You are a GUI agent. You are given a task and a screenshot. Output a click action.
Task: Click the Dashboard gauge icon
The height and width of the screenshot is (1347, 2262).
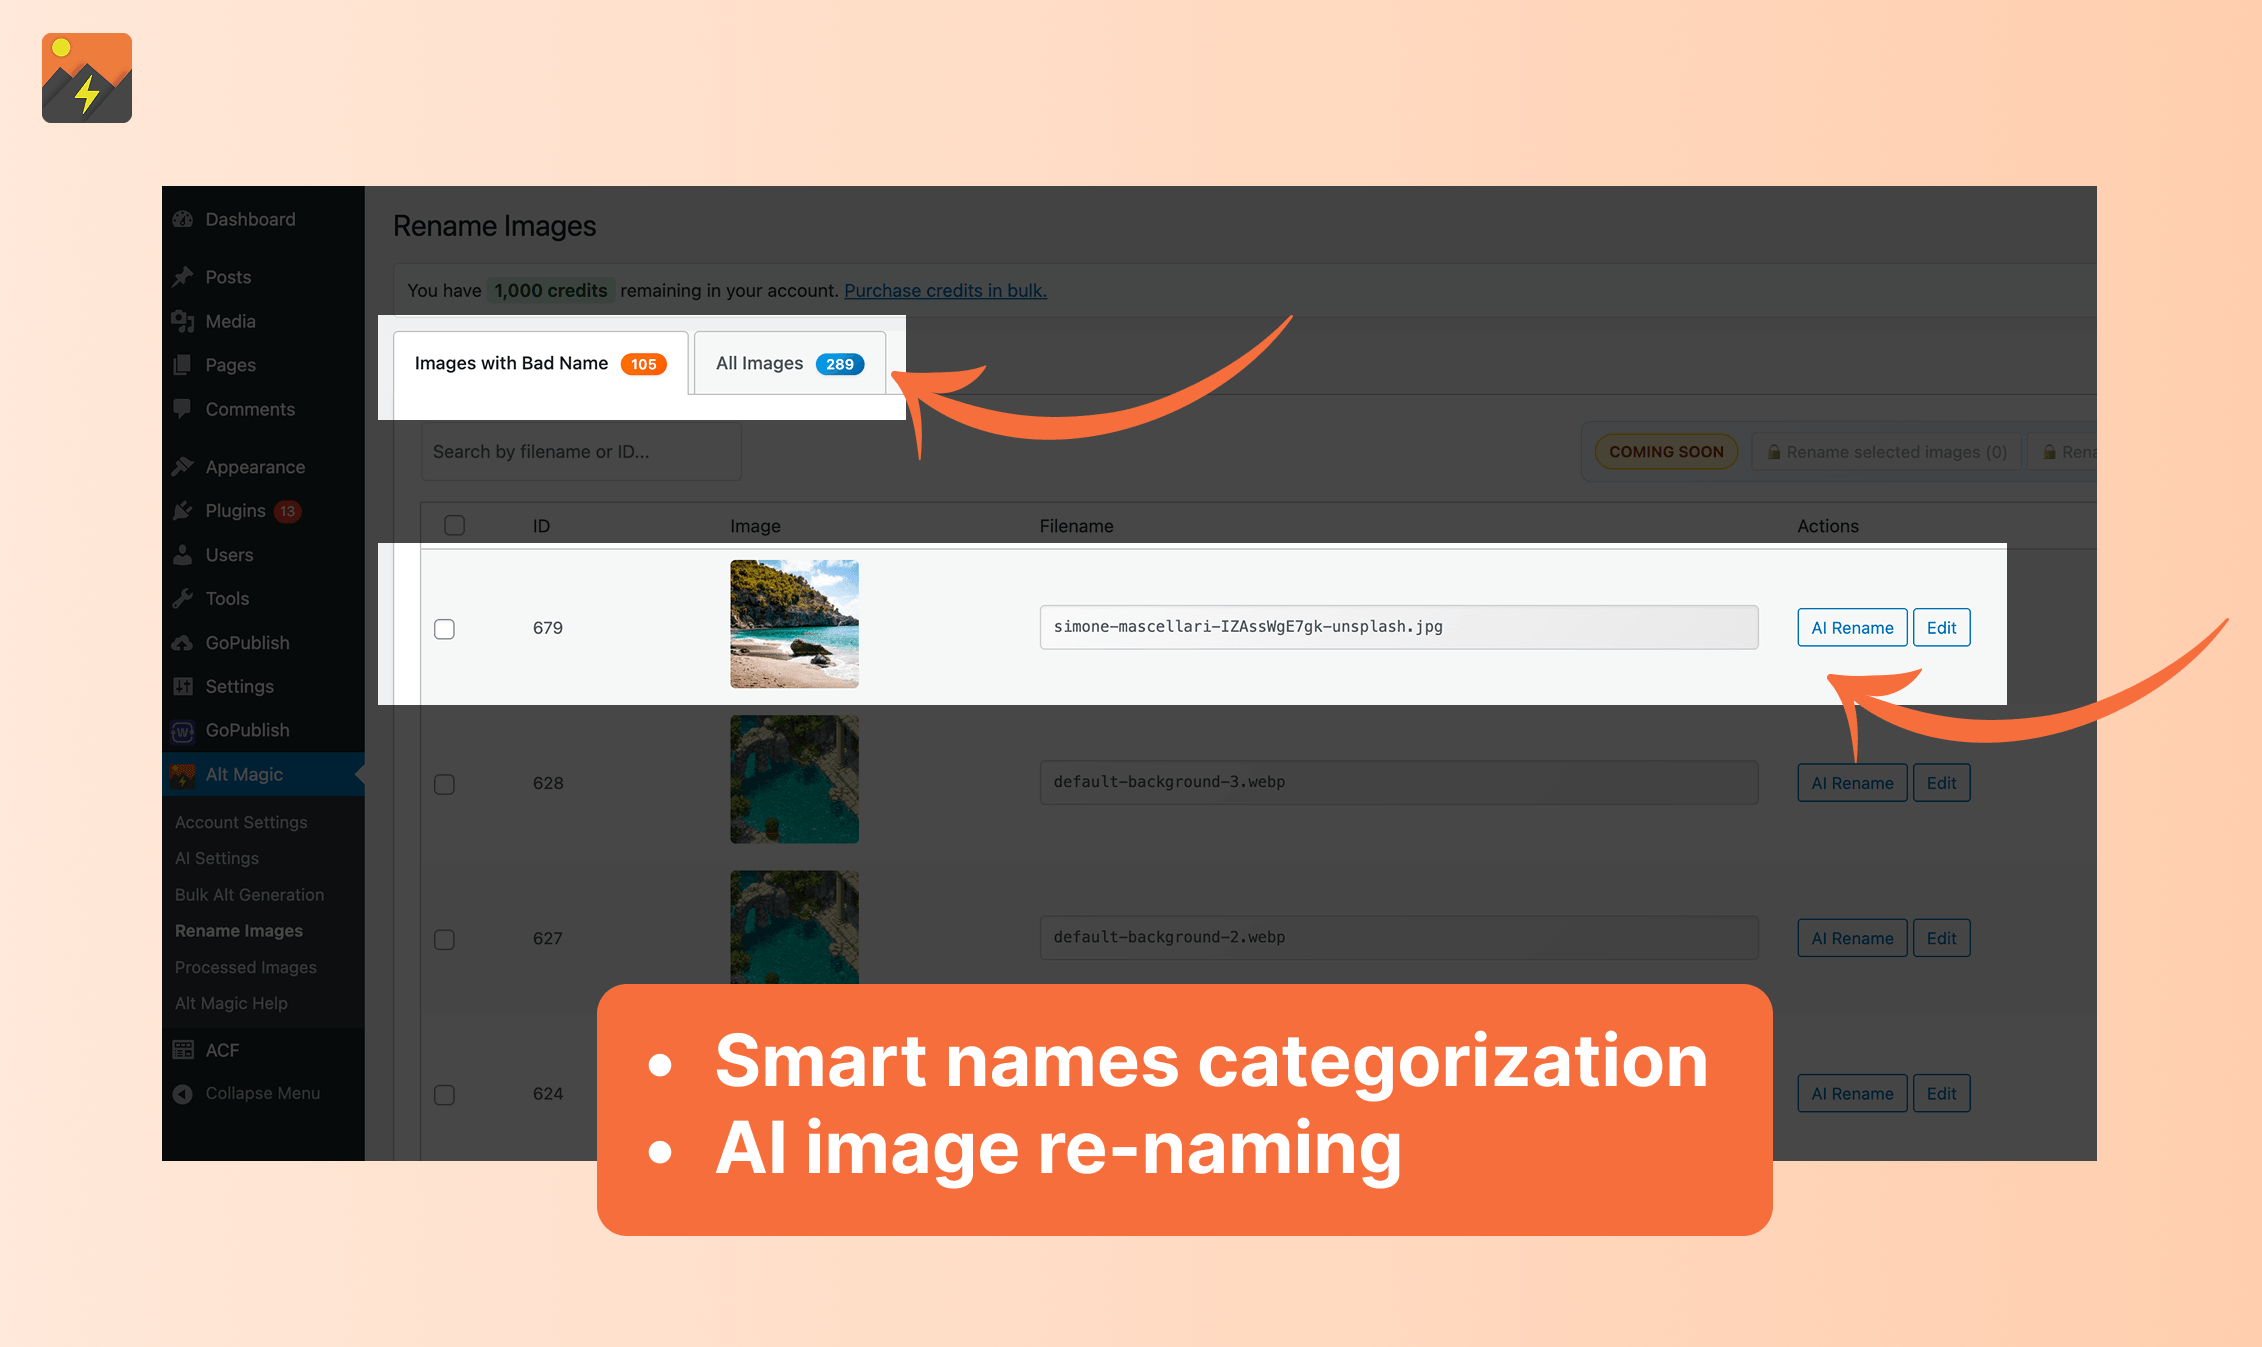(x=183, y=219)
